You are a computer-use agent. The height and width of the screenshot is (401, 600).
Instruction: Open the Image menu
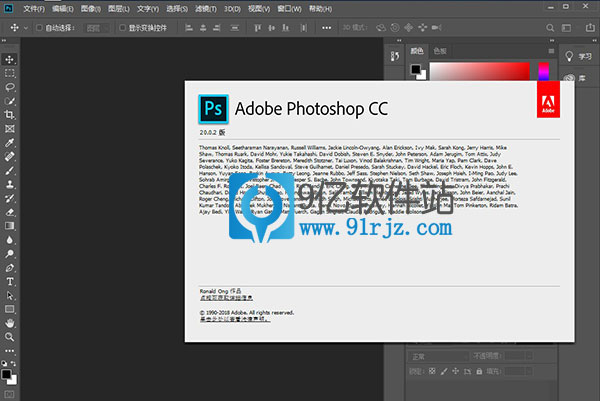click(x=91, y=8)
